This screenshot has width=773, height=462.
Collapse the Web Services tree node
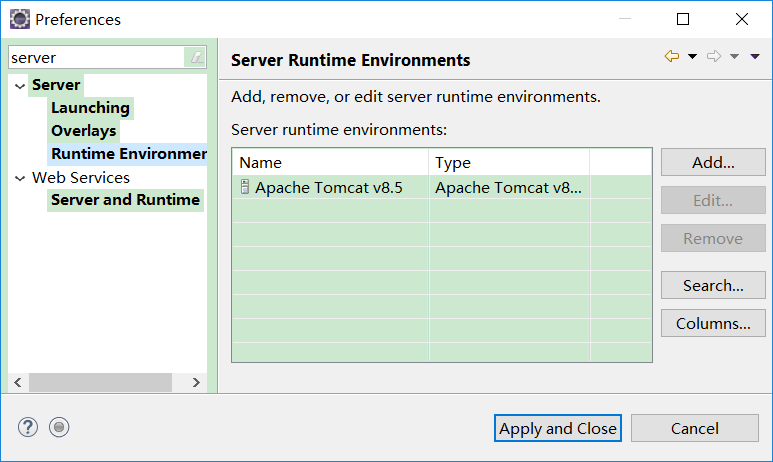[x=19, y=178]
